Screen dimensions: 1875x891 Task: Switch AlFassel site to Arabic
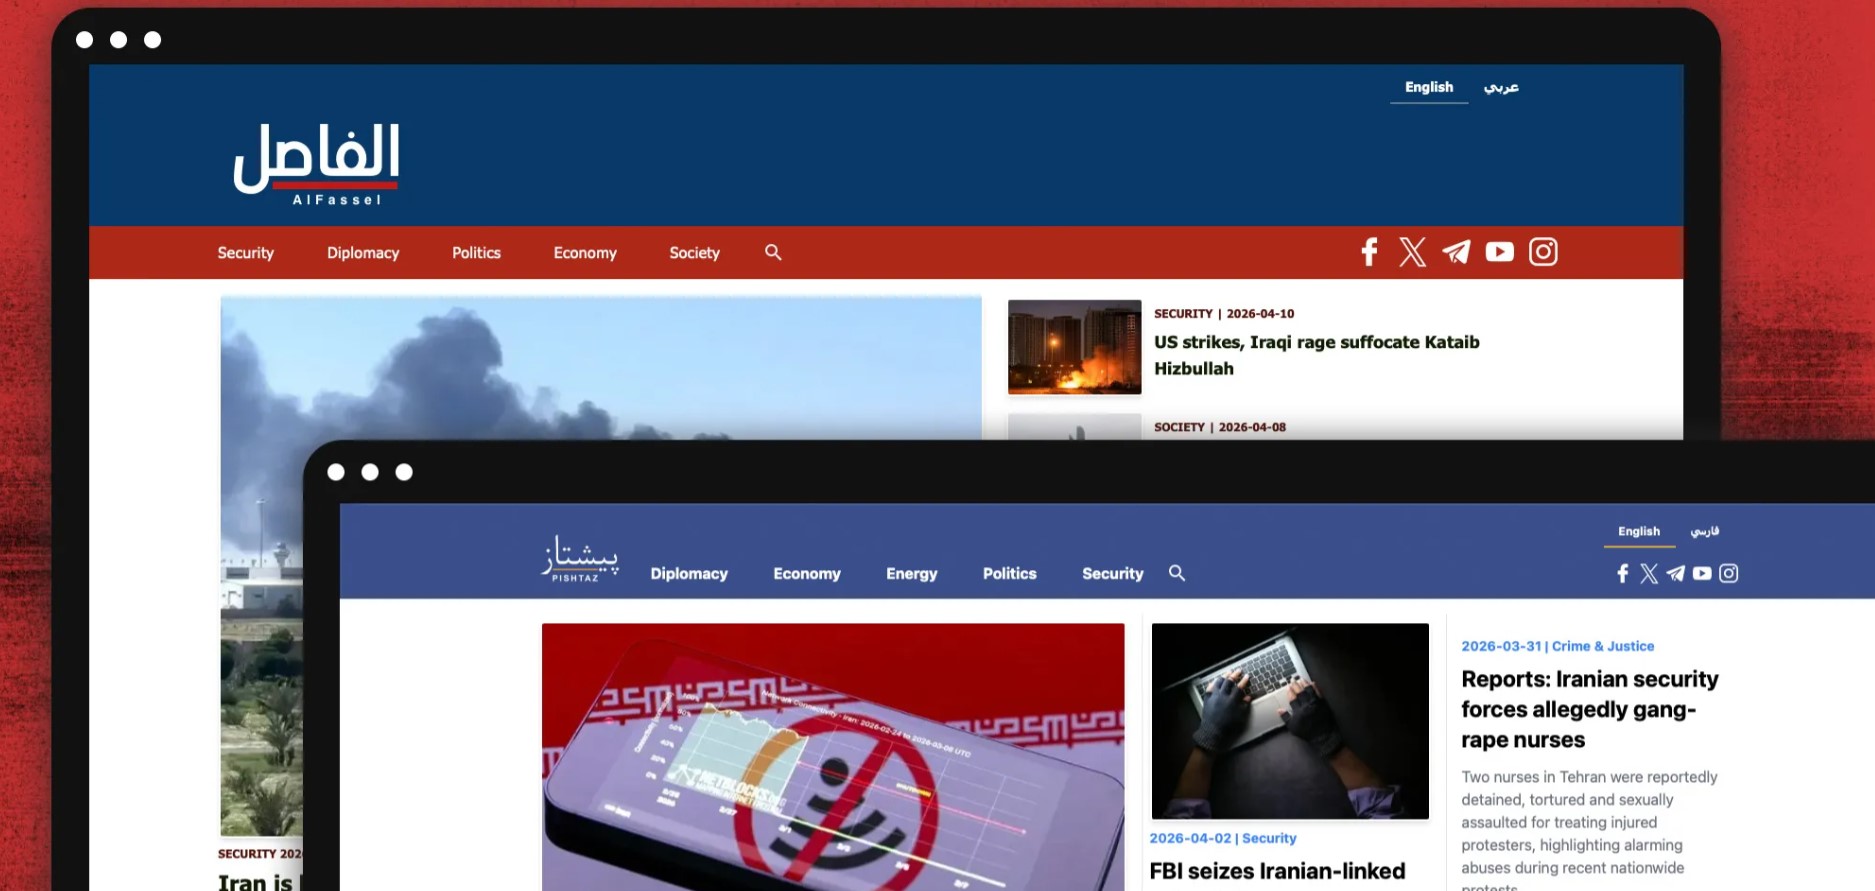coord(1501,87)
